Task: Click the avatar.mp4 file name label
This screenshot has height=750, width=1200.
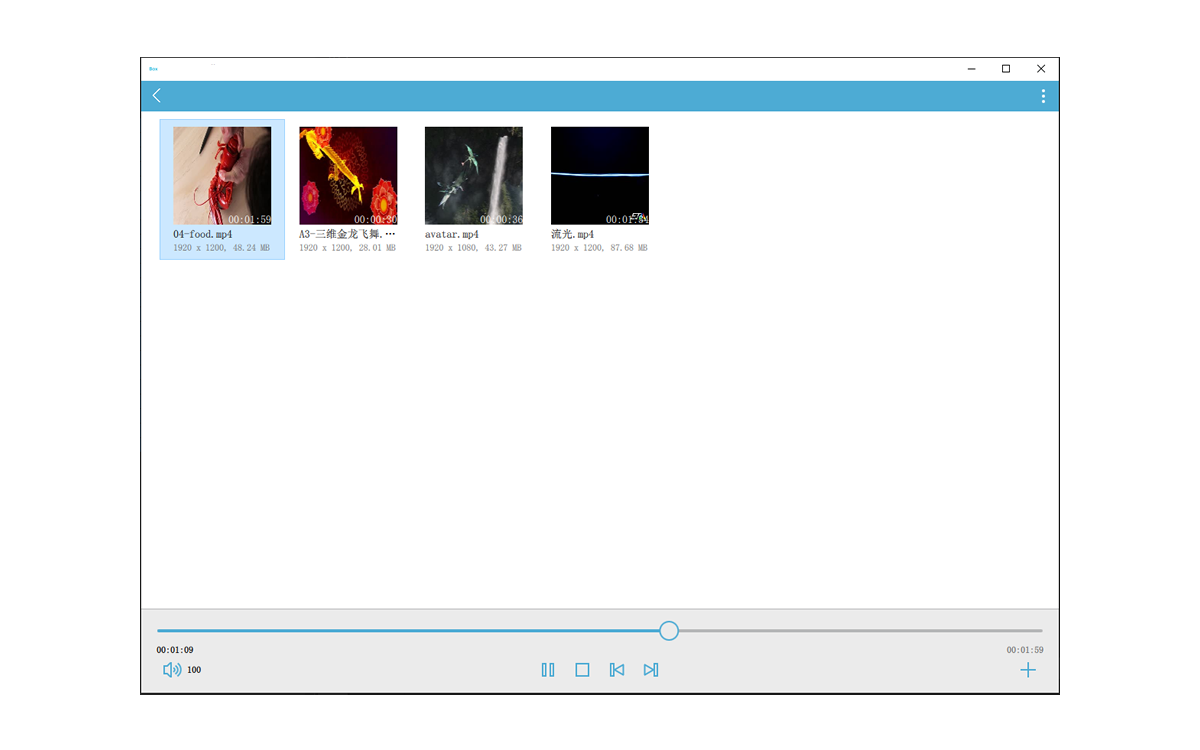Action: point(452,234)
